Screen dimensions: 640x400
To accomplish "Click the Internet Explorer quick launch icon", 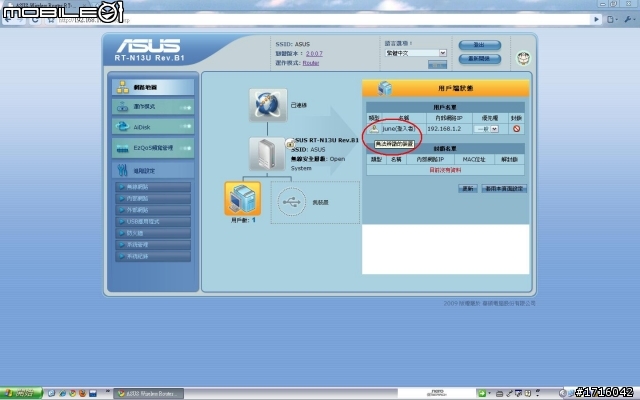I will click(62, 393).
